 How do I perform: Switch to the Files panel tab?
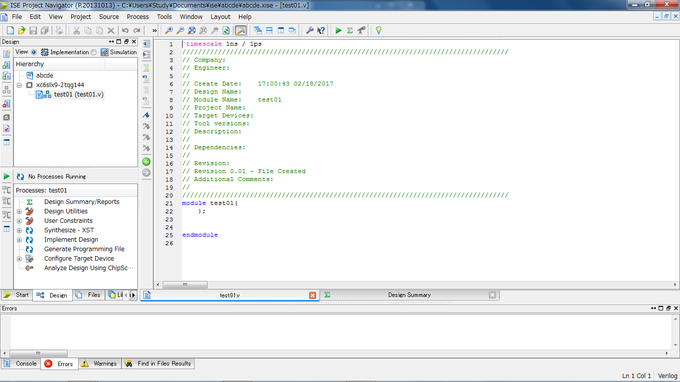click(x=88, y=295)
